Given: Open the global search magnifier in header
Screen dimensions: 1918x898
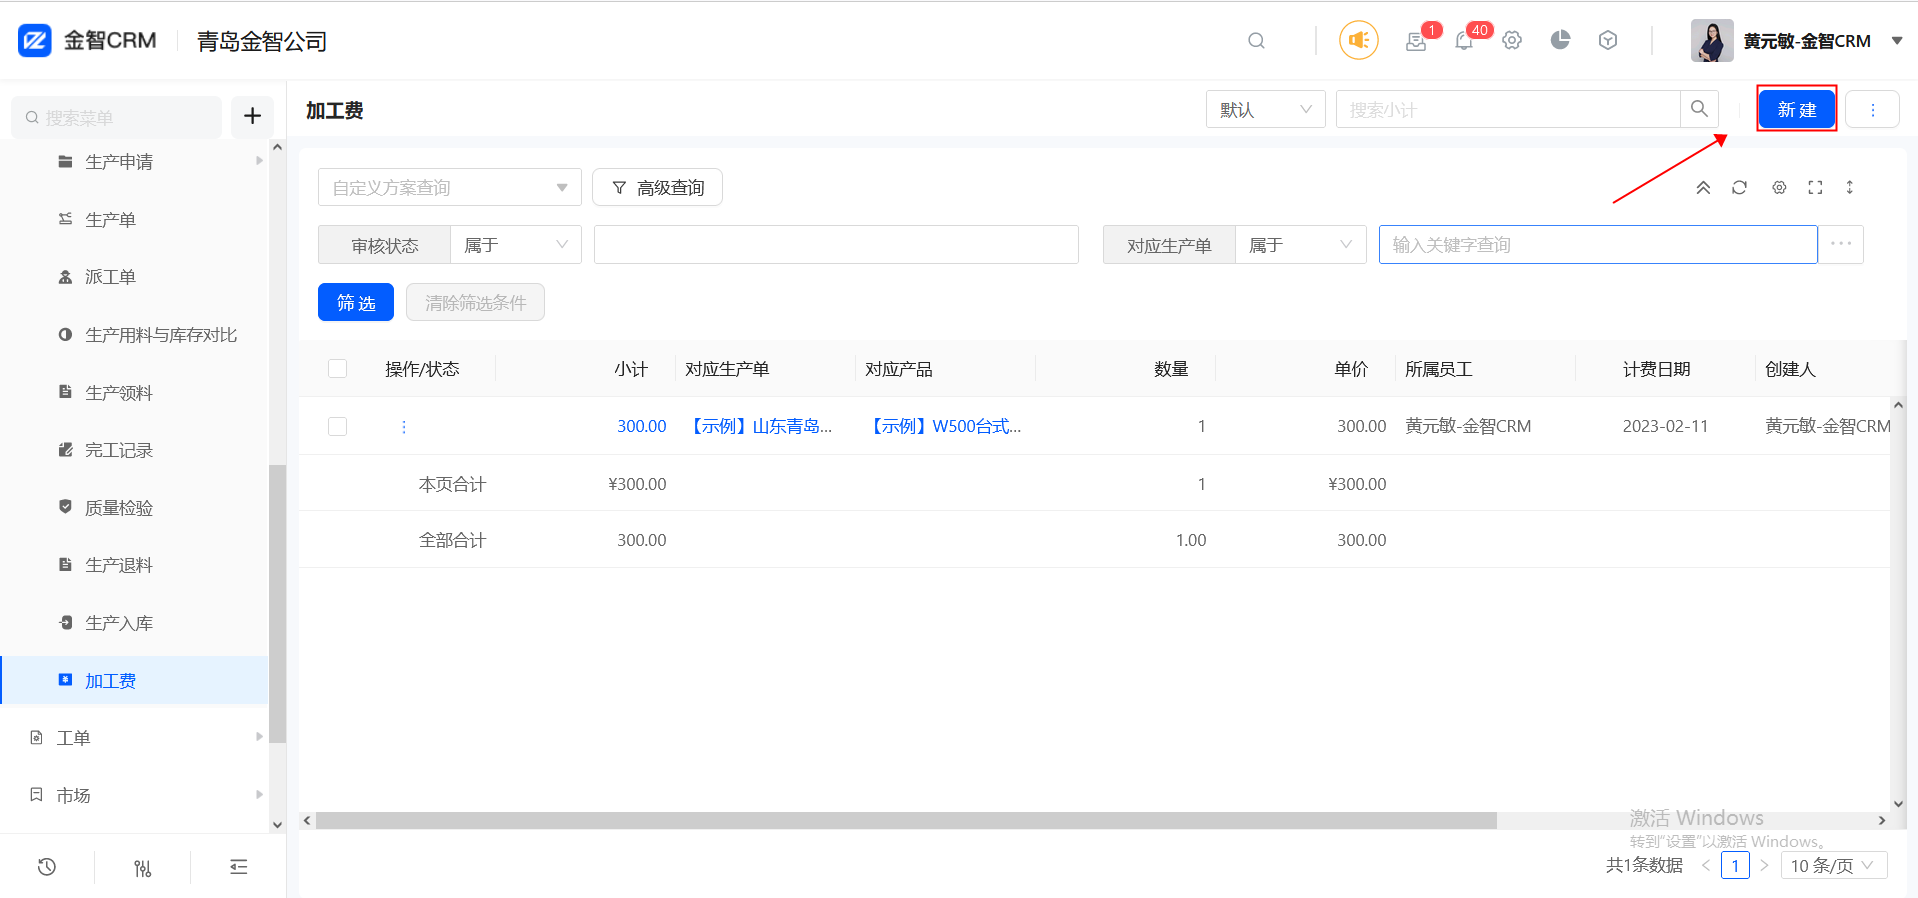Looking at the screenshot, I should click(1256, 40).
